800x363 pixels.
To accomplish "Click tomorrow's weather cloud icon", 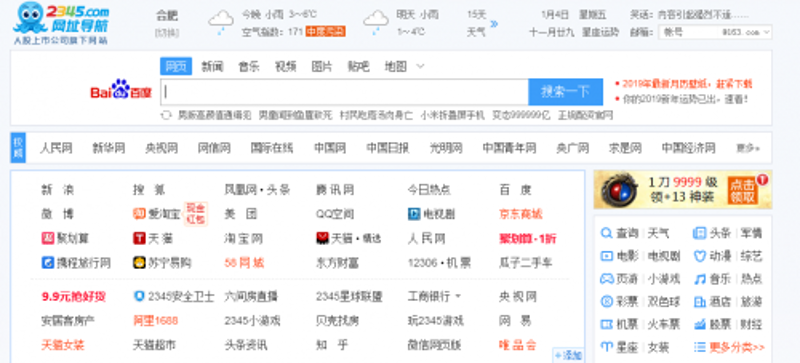I will [376, 22].
